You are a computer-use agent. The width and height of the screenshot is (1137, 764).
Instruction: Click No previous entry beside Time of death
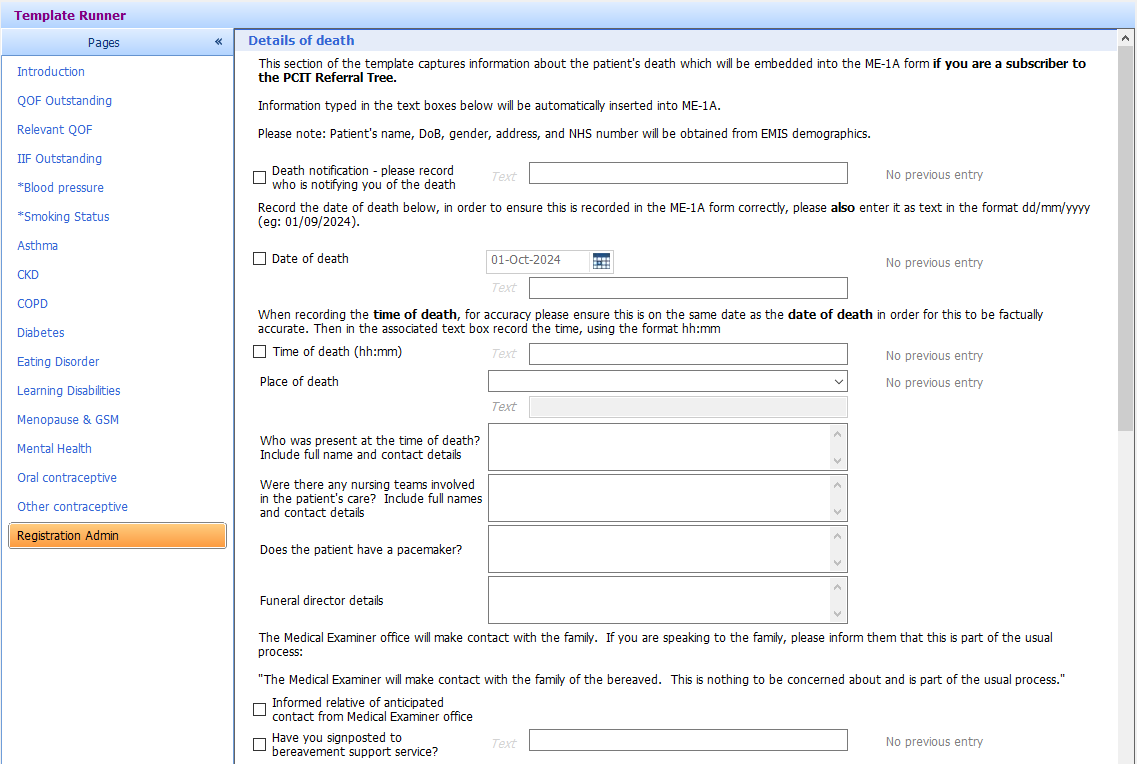[934, 356]
